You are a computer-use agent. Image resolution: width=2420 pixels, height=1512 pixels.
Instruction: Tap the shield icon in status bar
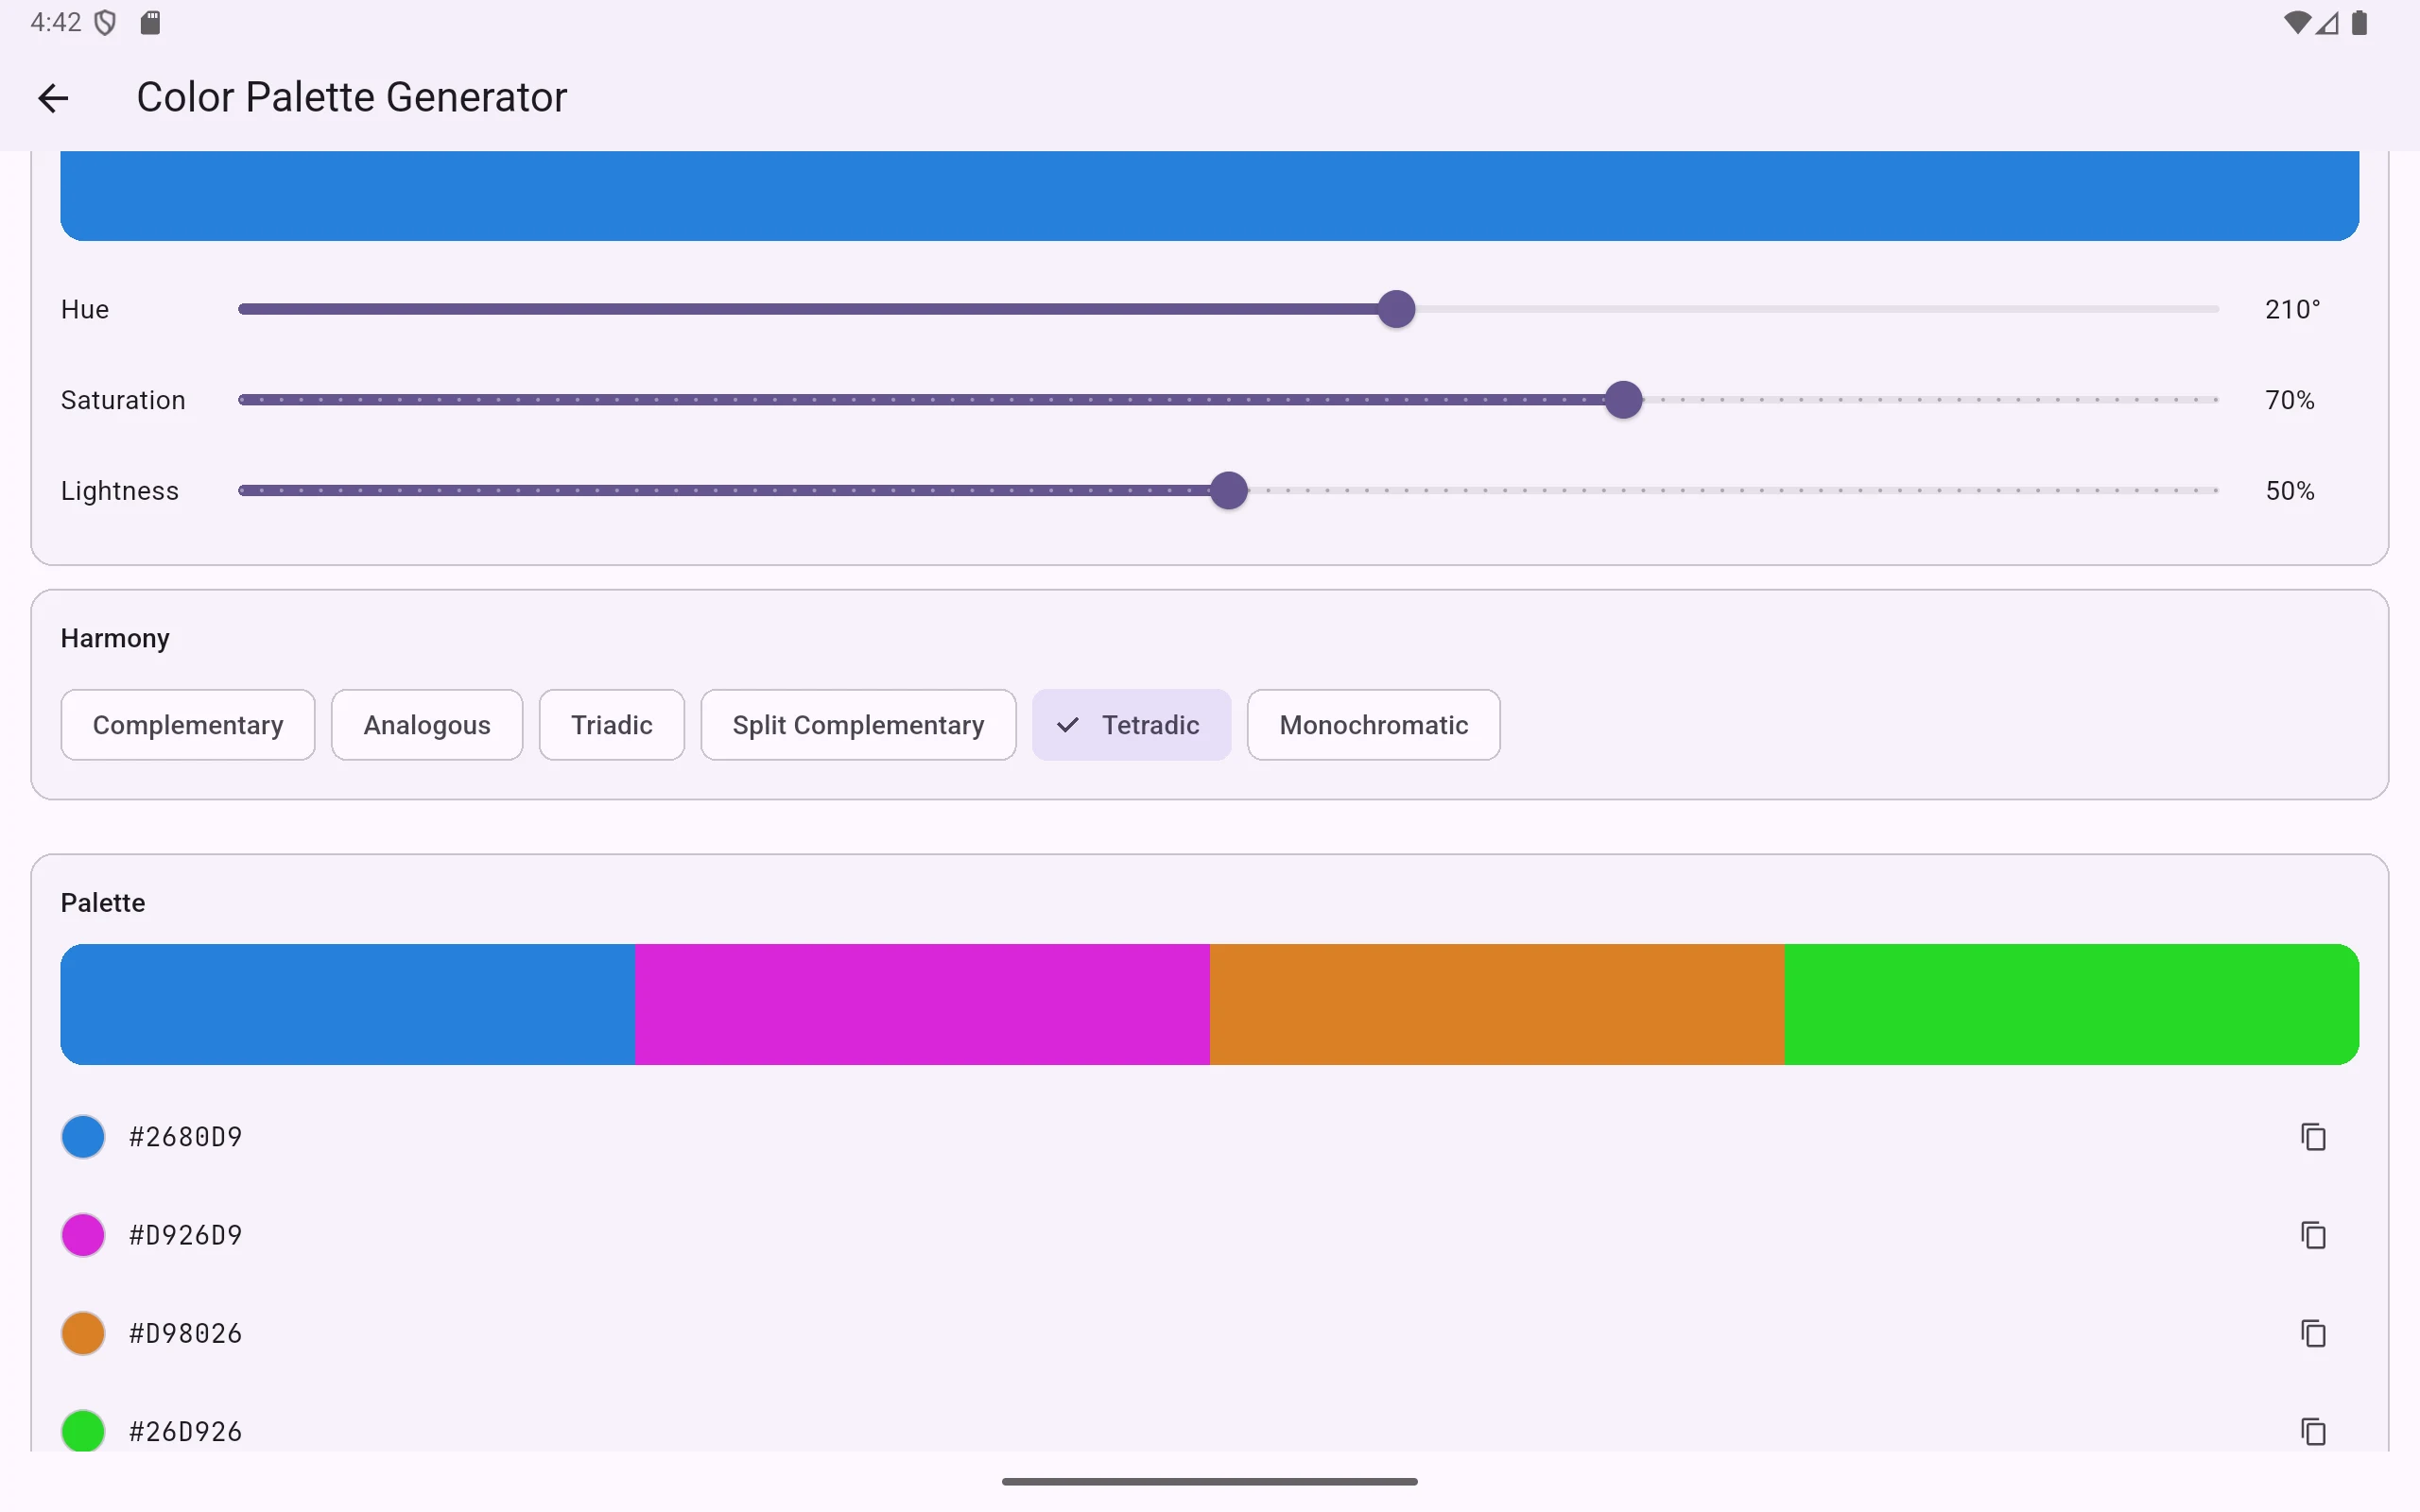point(105,22)
